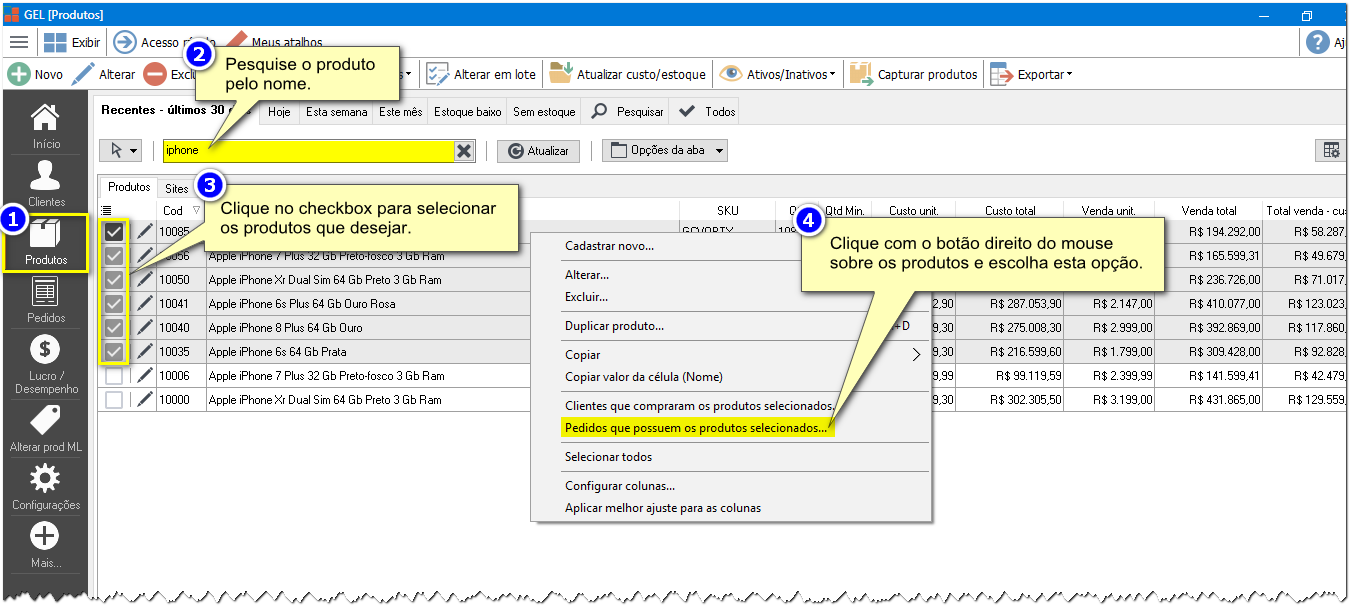Select the Produtos sub-tab
Screen dimensions: 1350x612
click(129, 187)
